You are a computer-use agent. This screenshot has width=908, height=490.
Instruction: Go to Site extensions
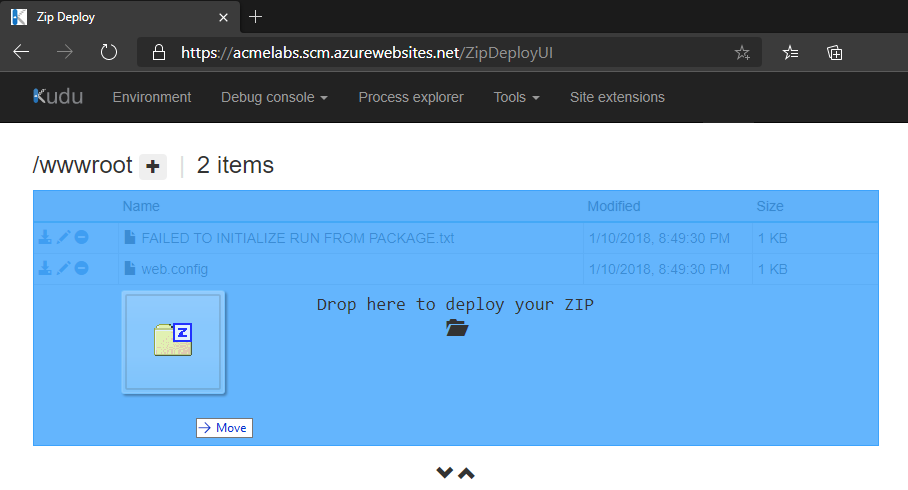tap(617, 97)
